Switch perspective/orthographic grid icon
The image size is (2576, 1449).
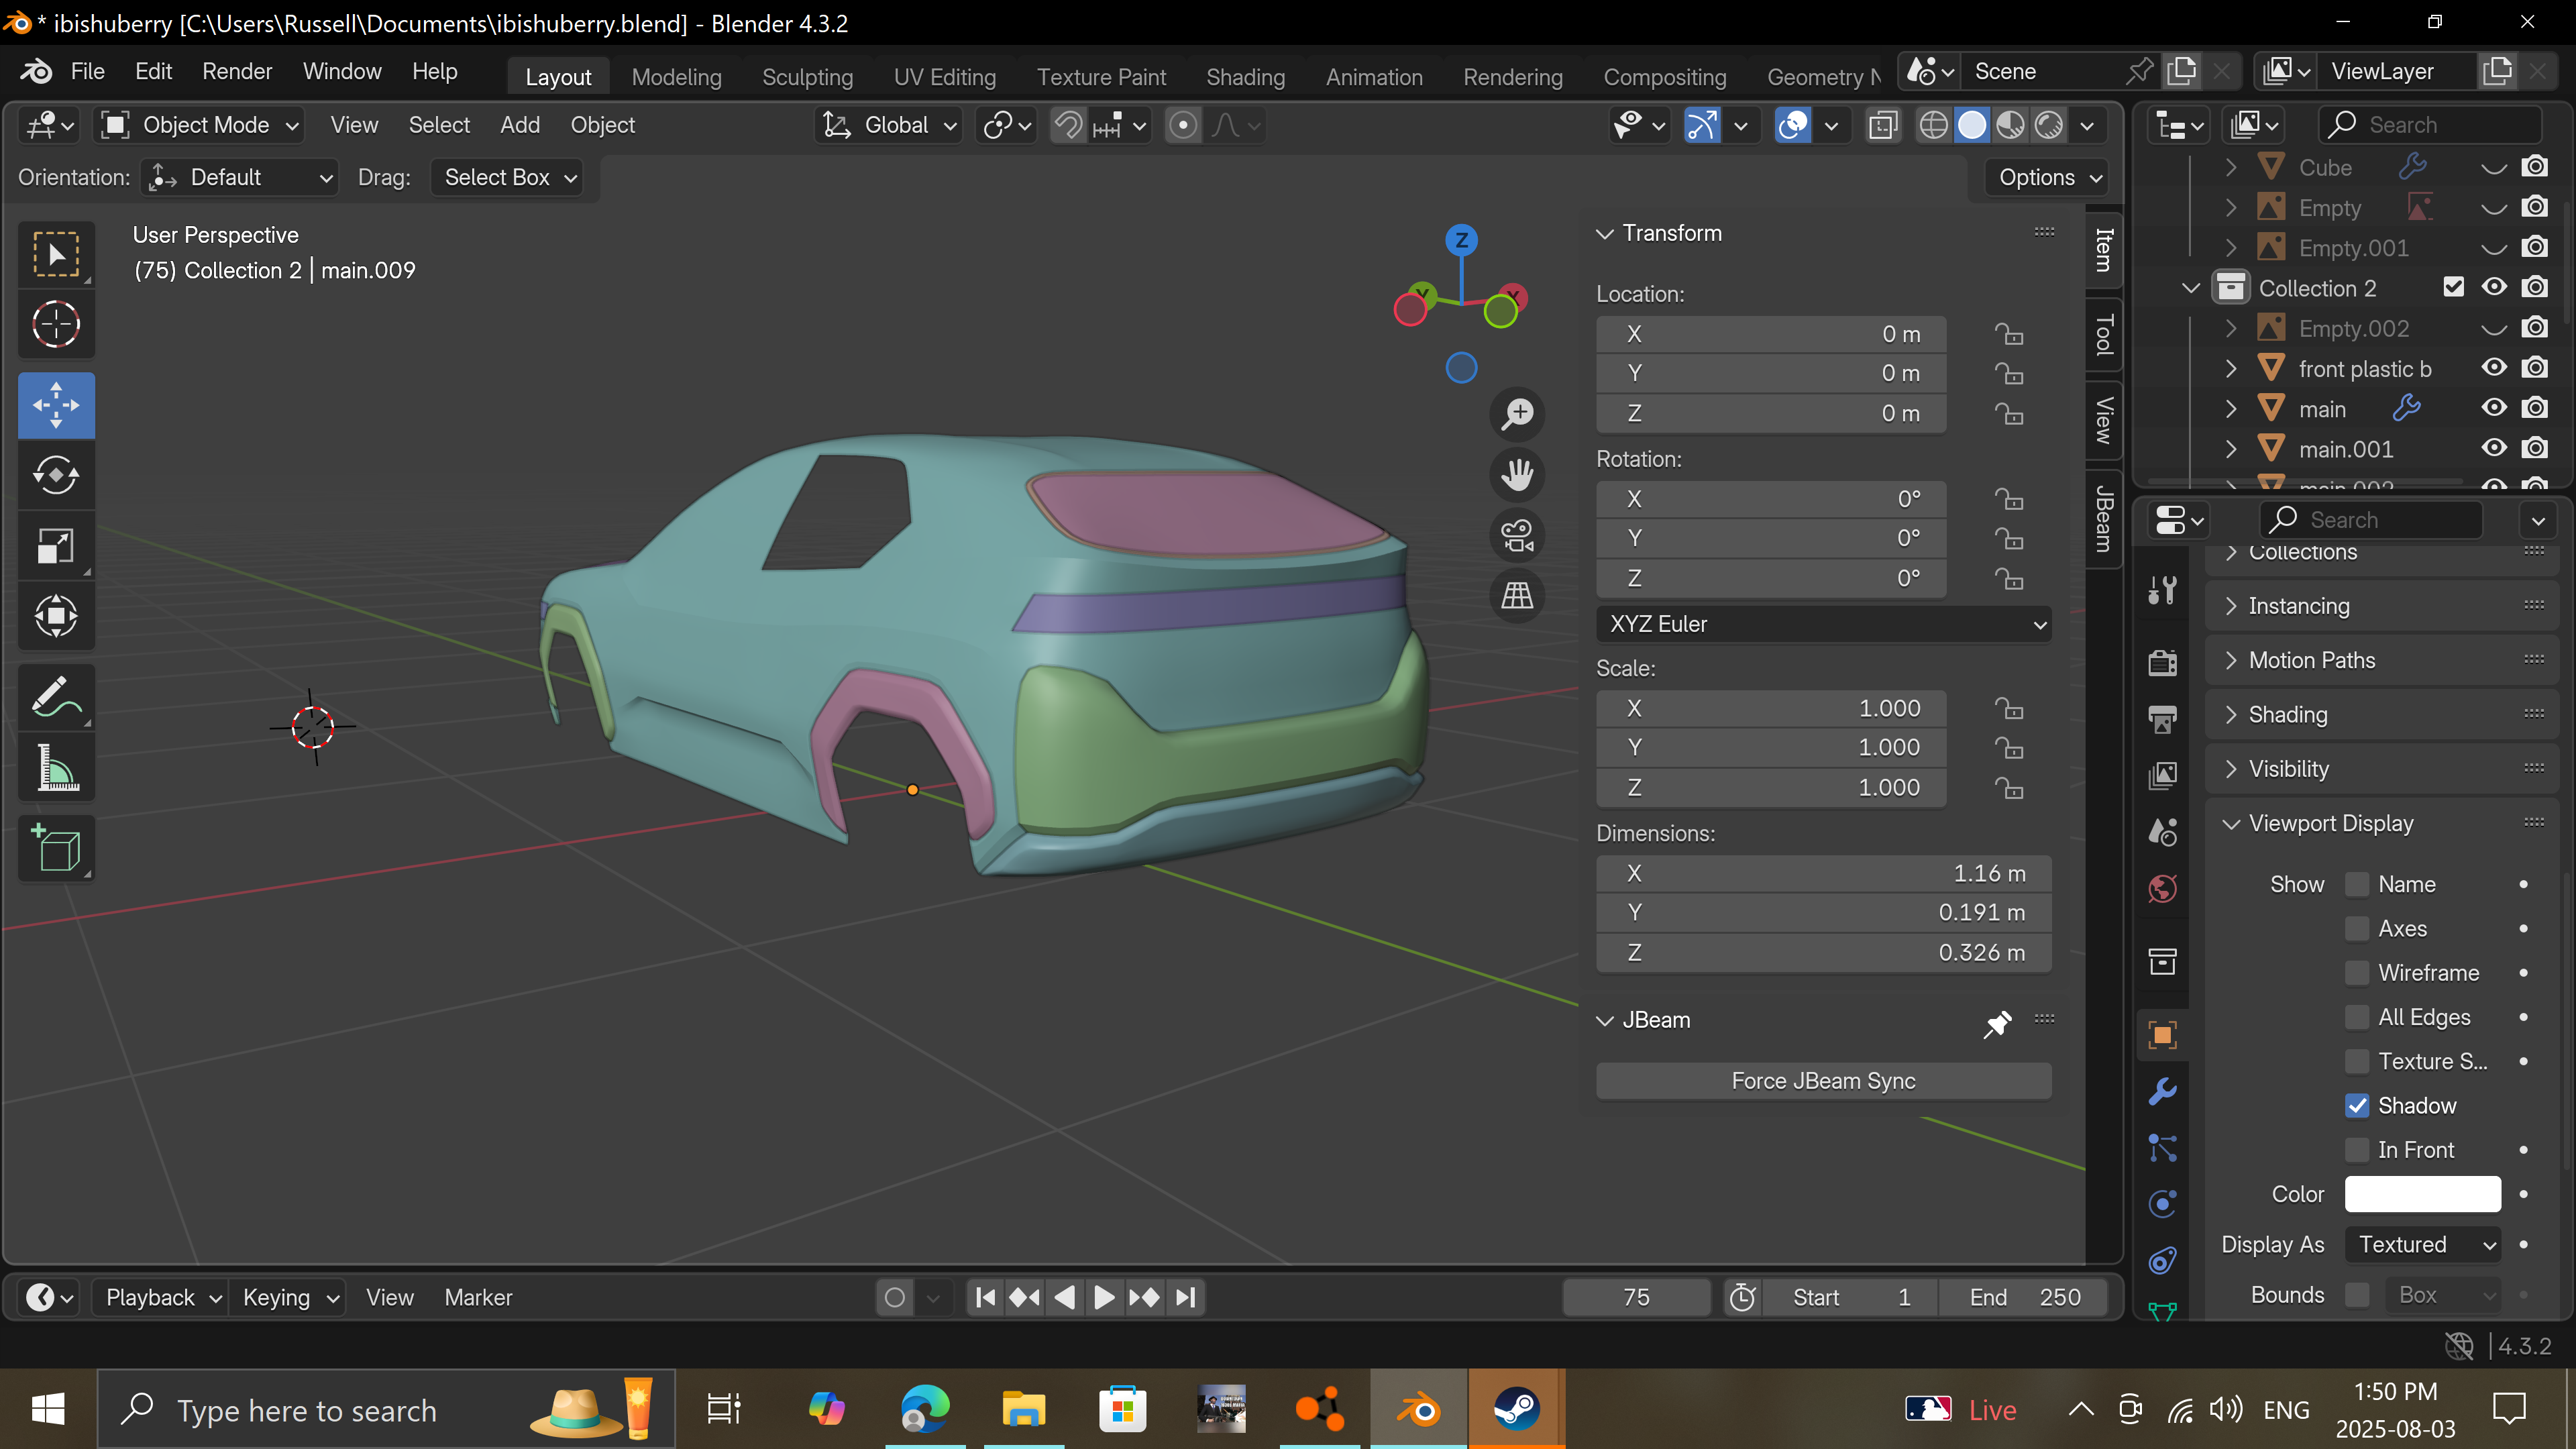[x=1518, y=596]
